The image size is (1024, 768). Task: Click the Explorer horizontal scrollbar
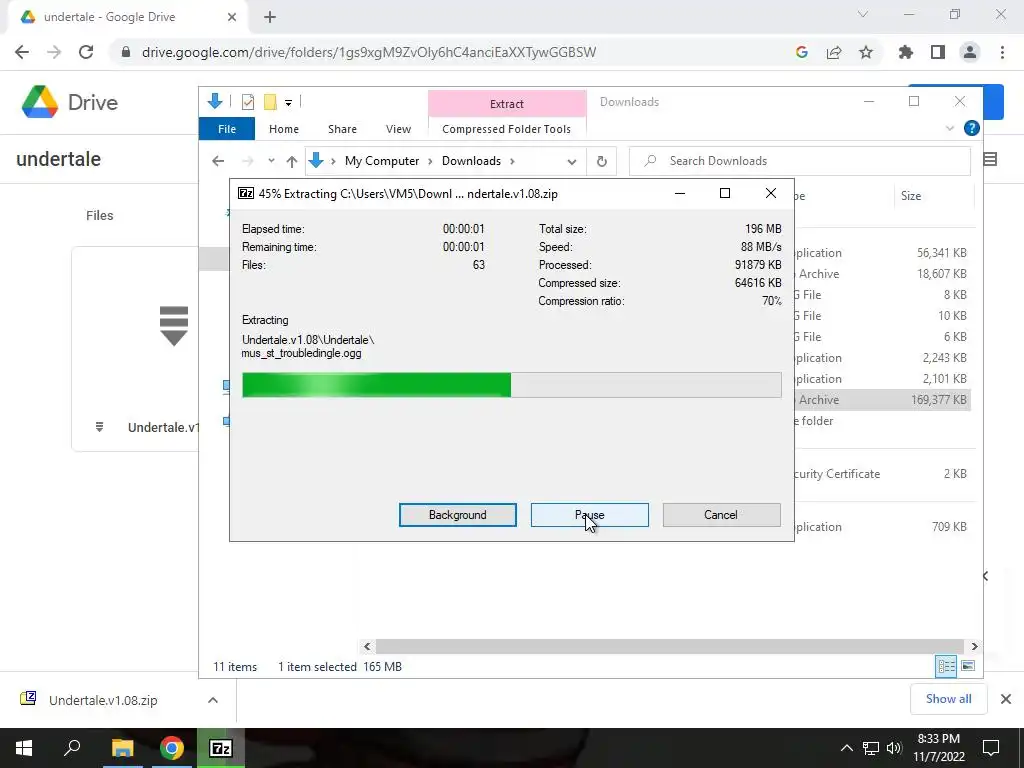pos(669,647)
